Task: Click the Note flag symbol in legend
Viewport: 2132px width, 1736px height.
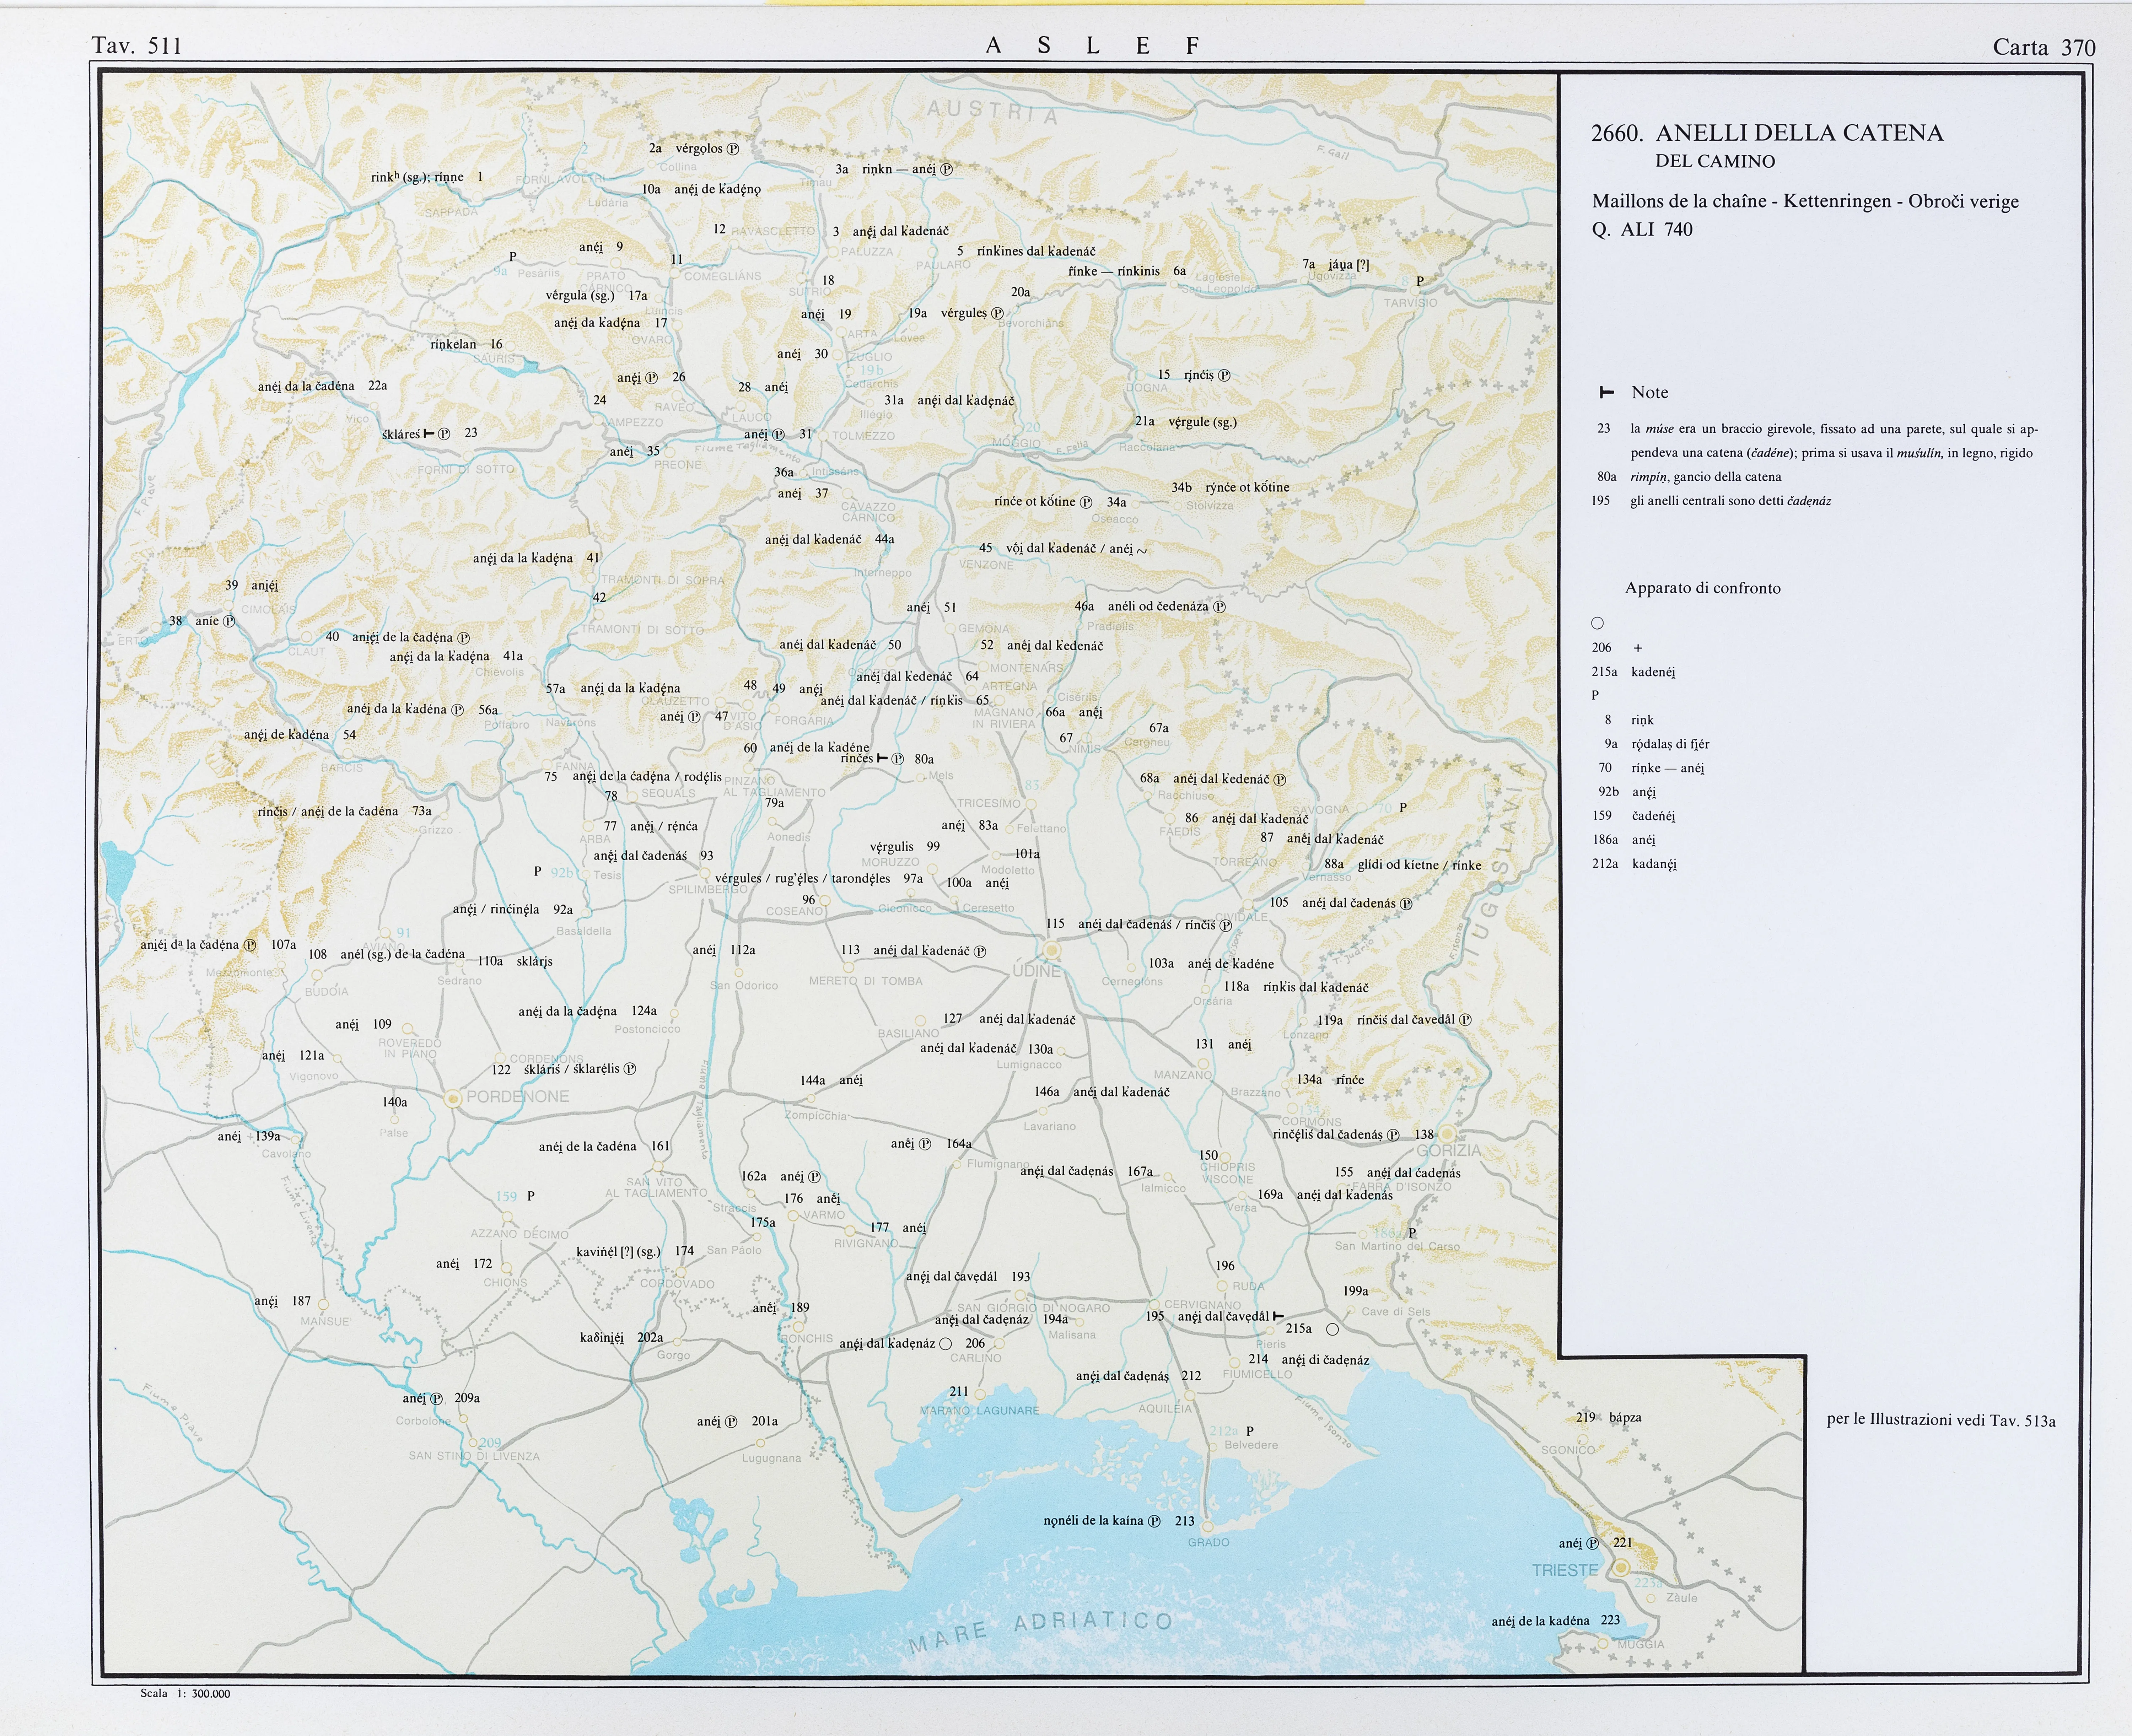Action: tap(1606, 392)
